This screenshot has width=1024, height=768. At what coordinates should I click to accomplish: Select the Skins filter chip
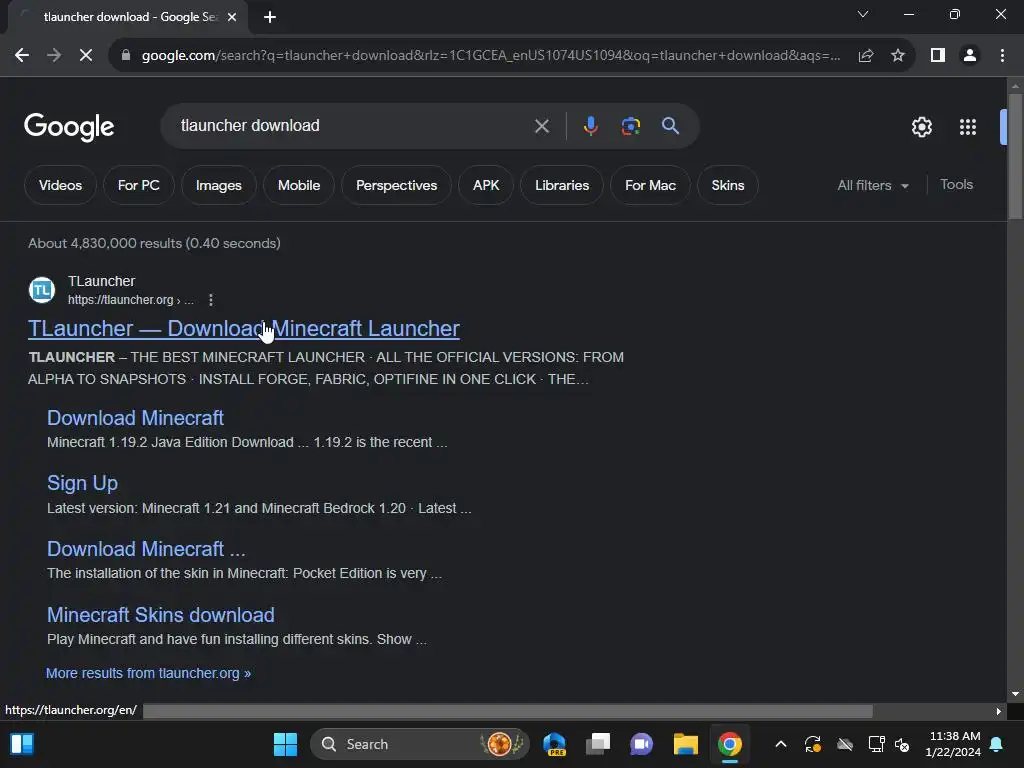(728, 185)
